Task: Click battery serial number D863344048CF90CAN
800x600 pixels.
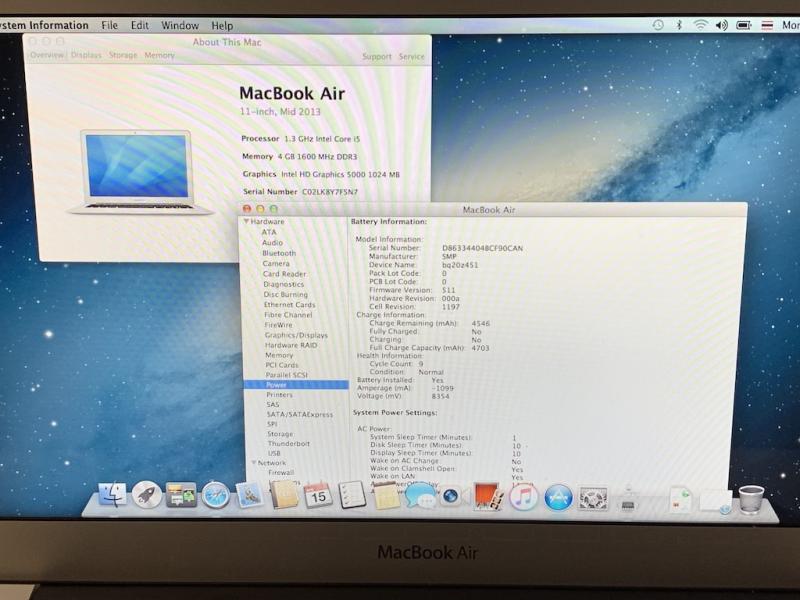Action: (x=482, y=248)
